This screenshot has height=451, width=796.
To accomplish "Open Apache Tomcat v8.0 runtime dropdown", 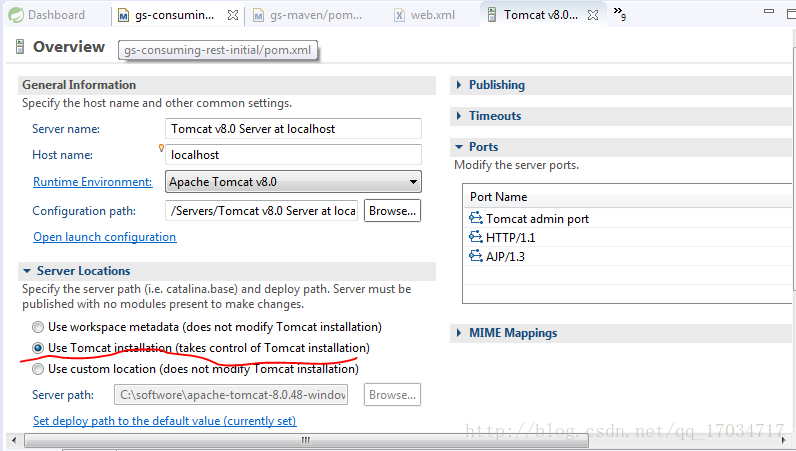I will [293, 182].
